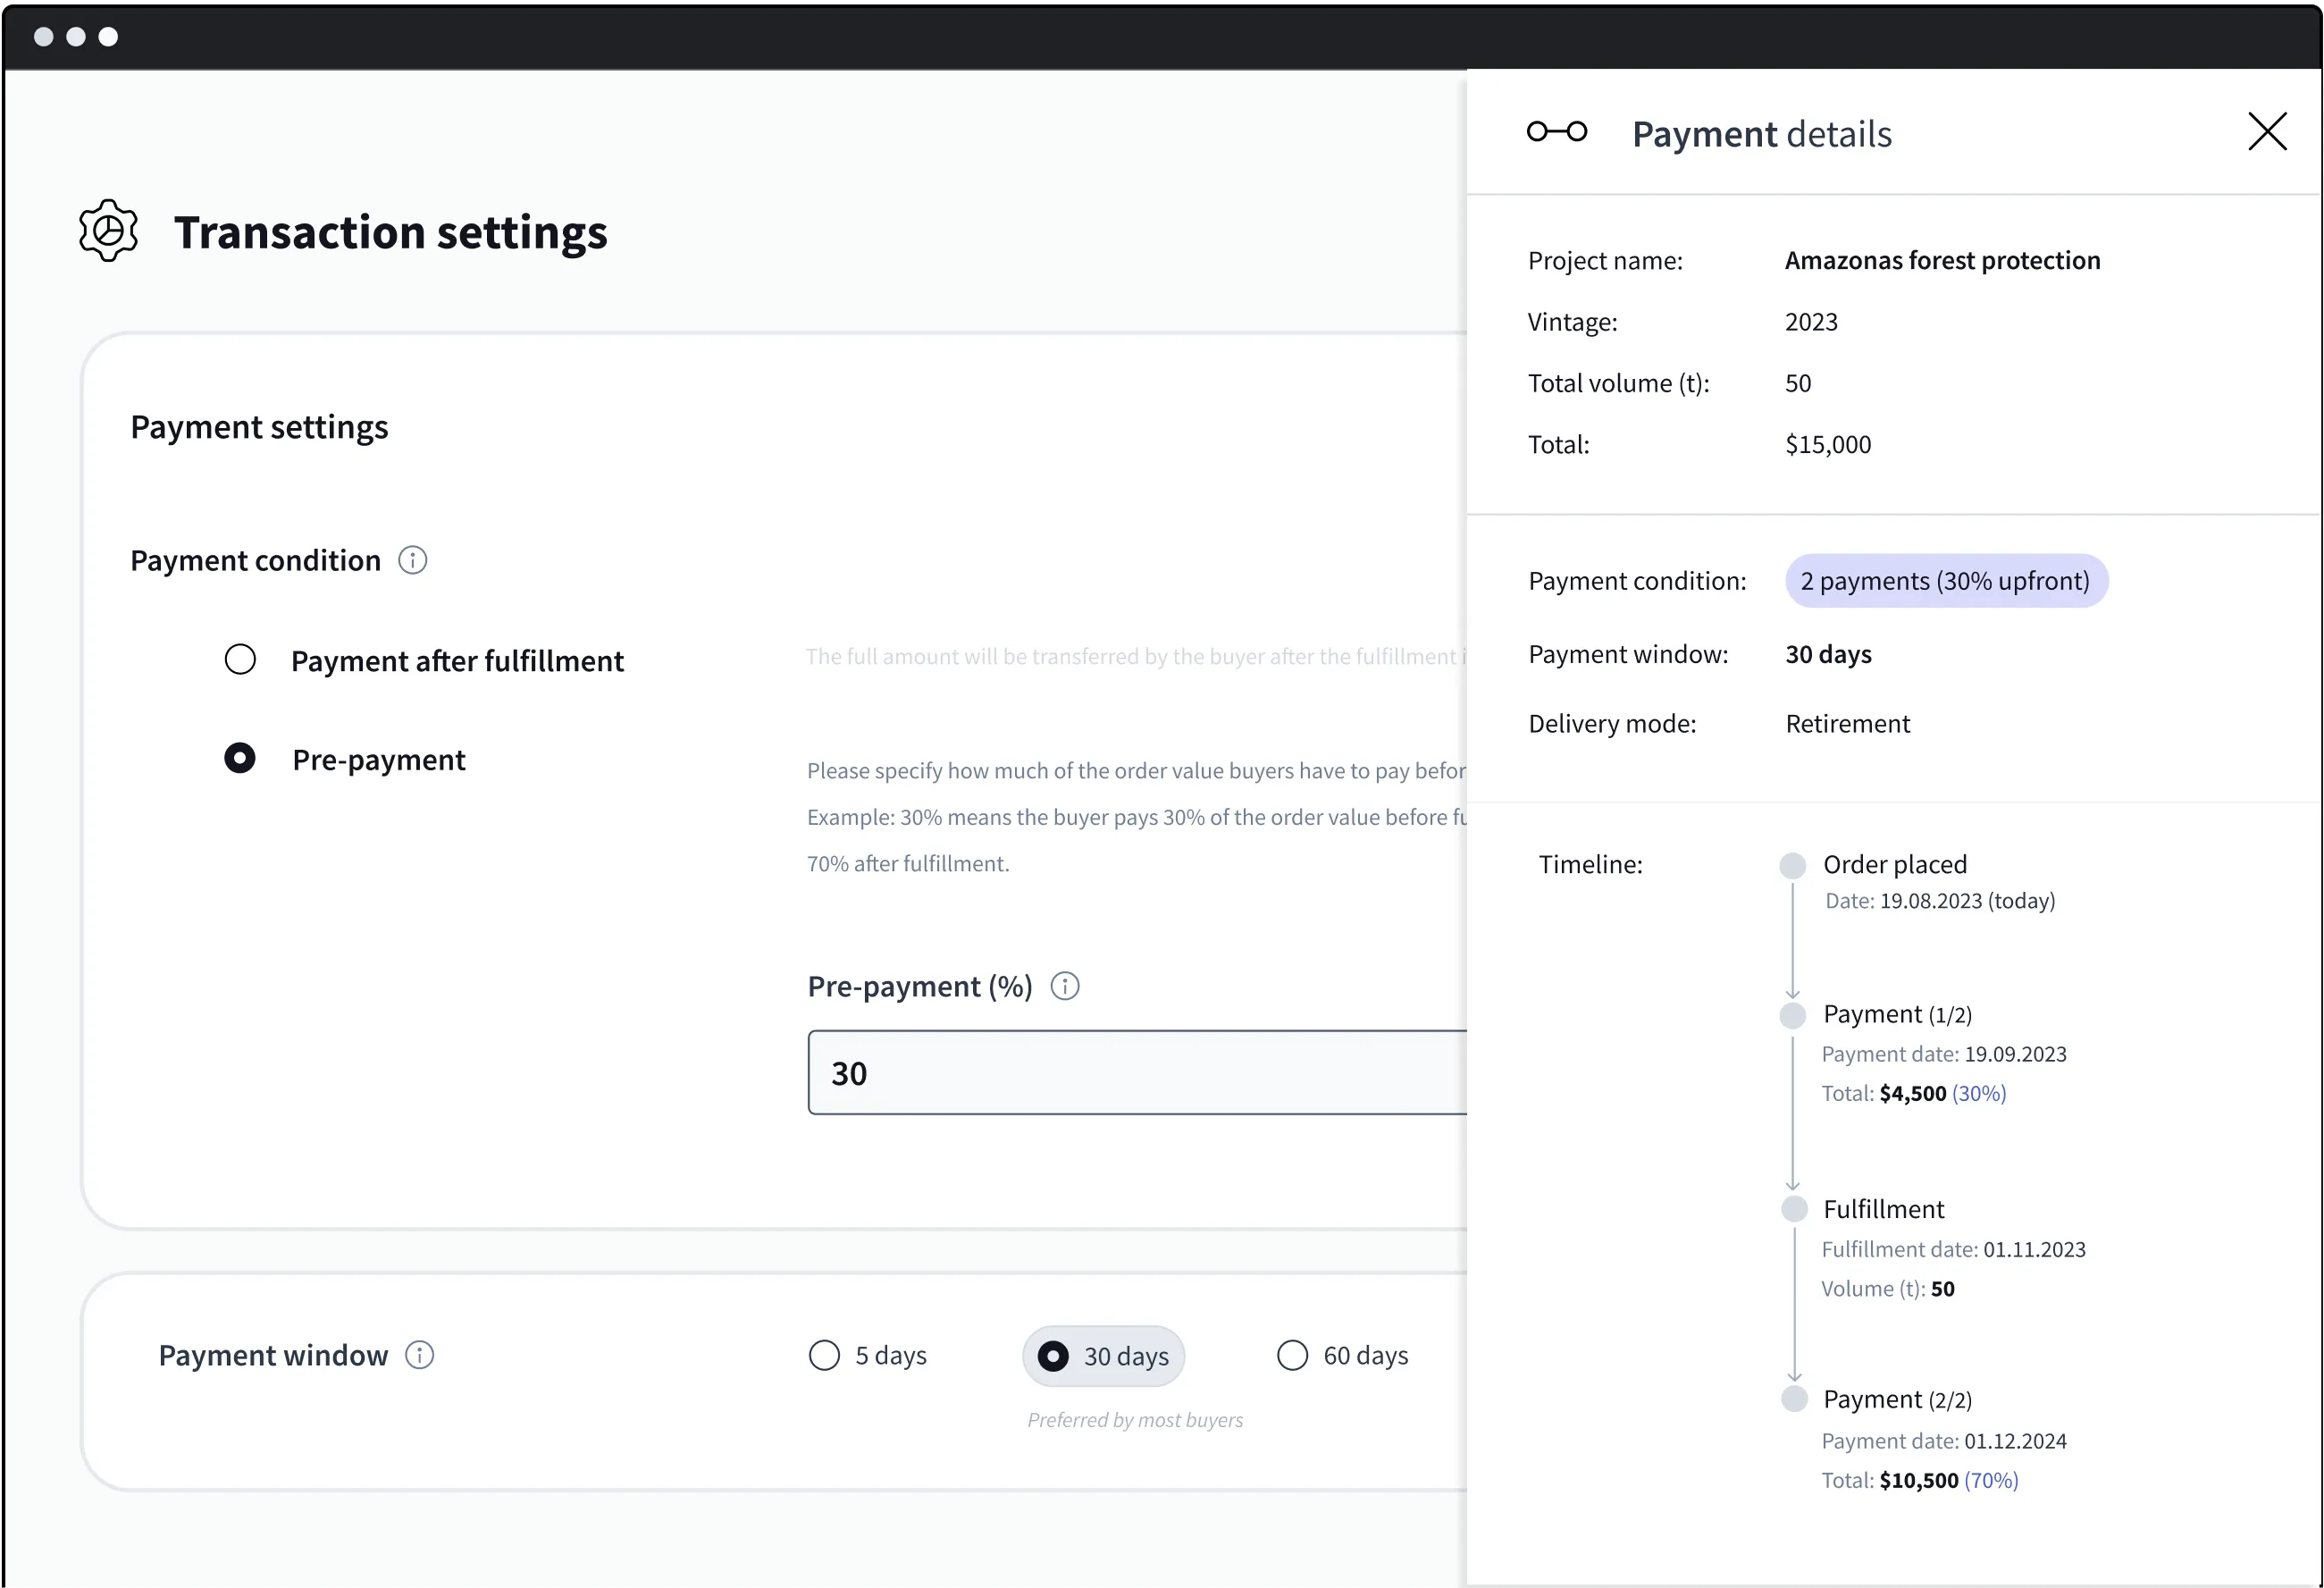Click the Payment date 19.09.2023
2324x1588 pixels.
pyautogui.click(x=2015, y=1054)
